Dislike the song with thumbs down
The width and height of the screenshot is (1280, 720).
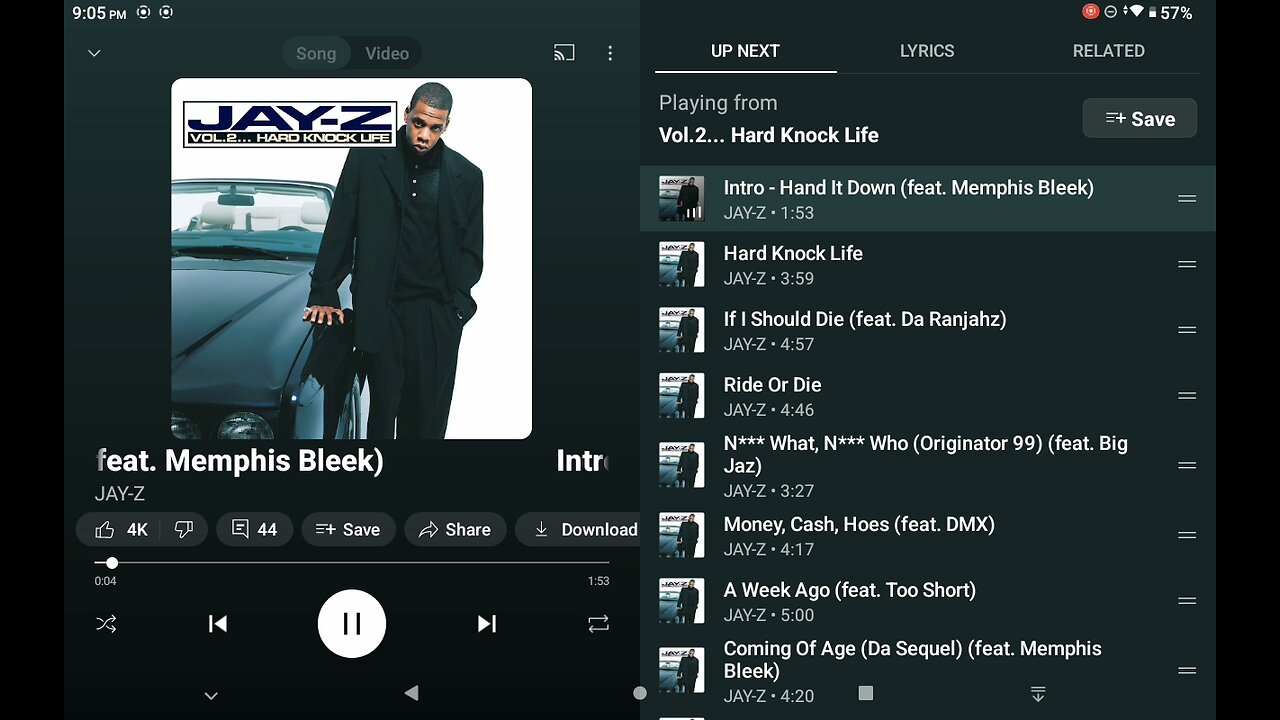click(x=184, y=530)
